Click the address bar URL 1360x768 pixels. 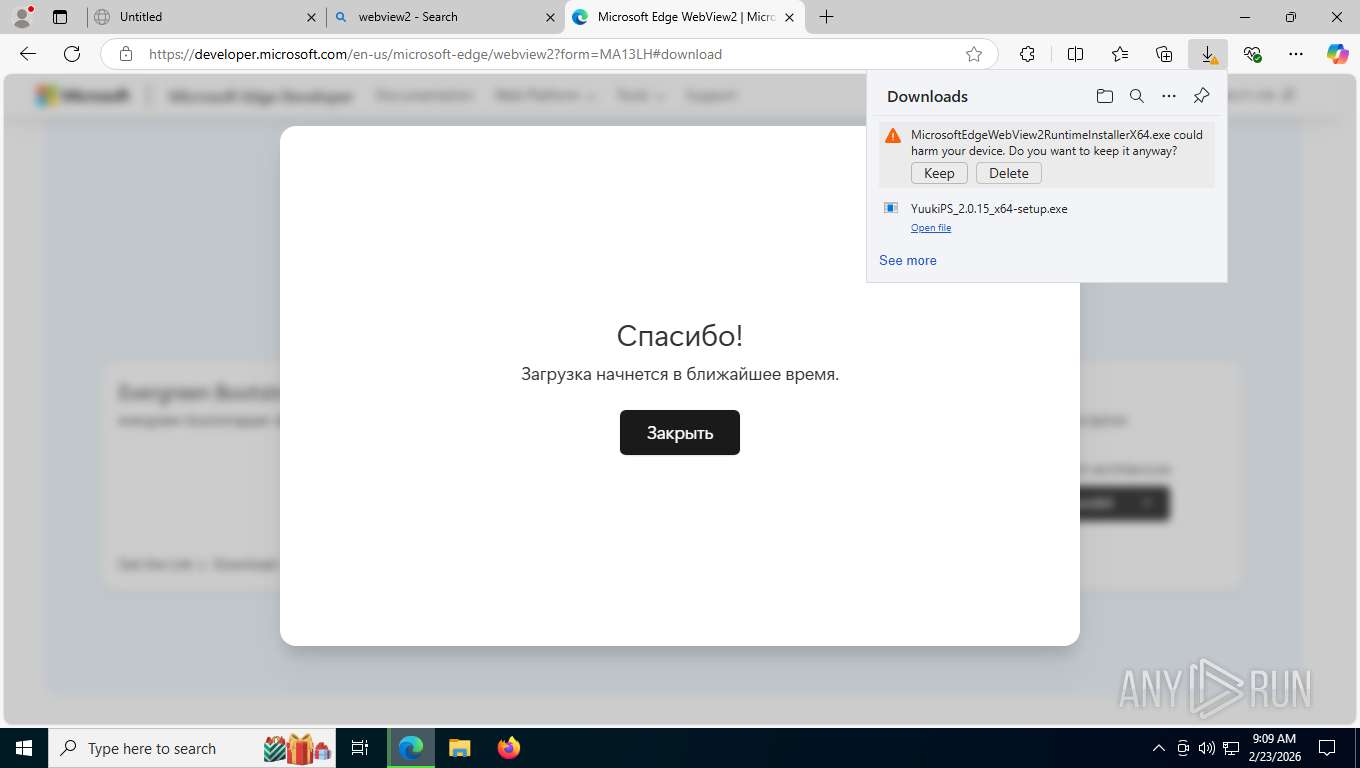click(x=435, y=54)
